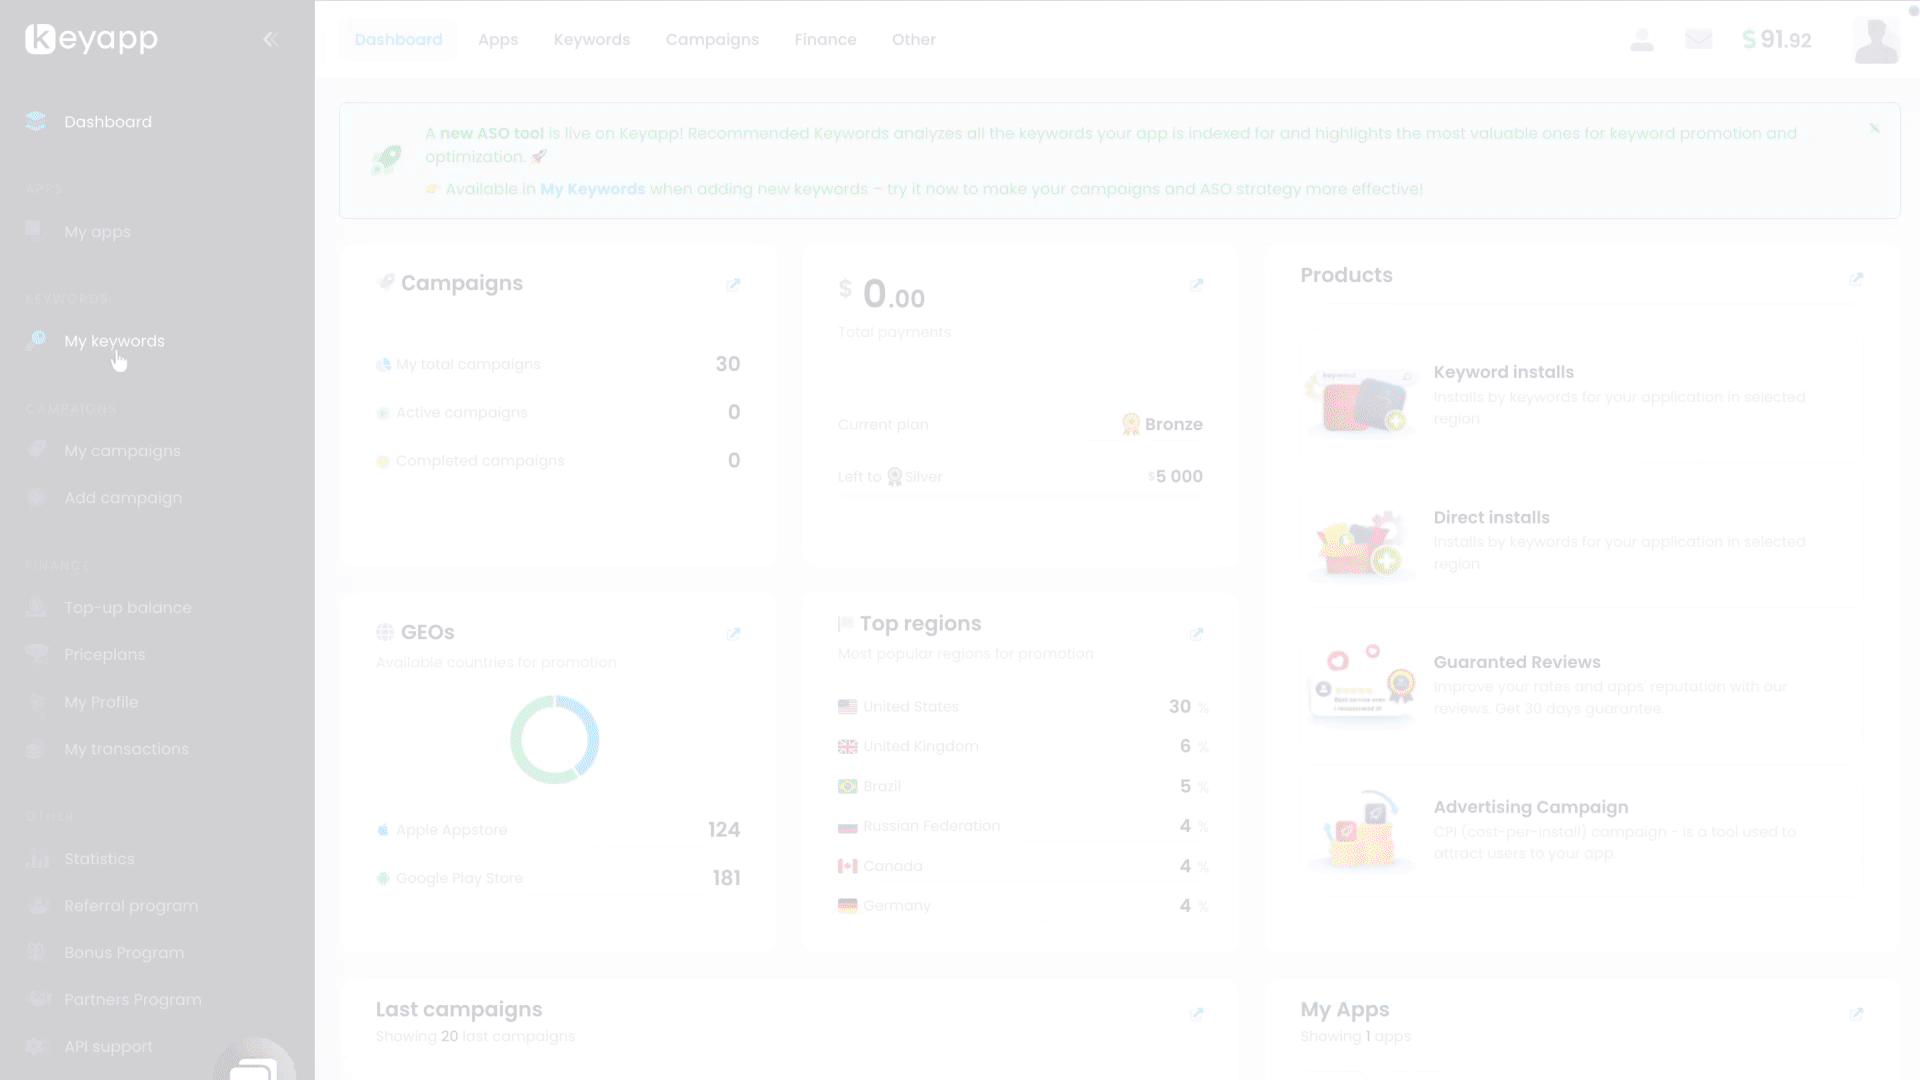This screenshot has width=1920, height=1080.
Task: Follow the My Keywords banner link
Action: pyautogui.click(x=592, y=189)
